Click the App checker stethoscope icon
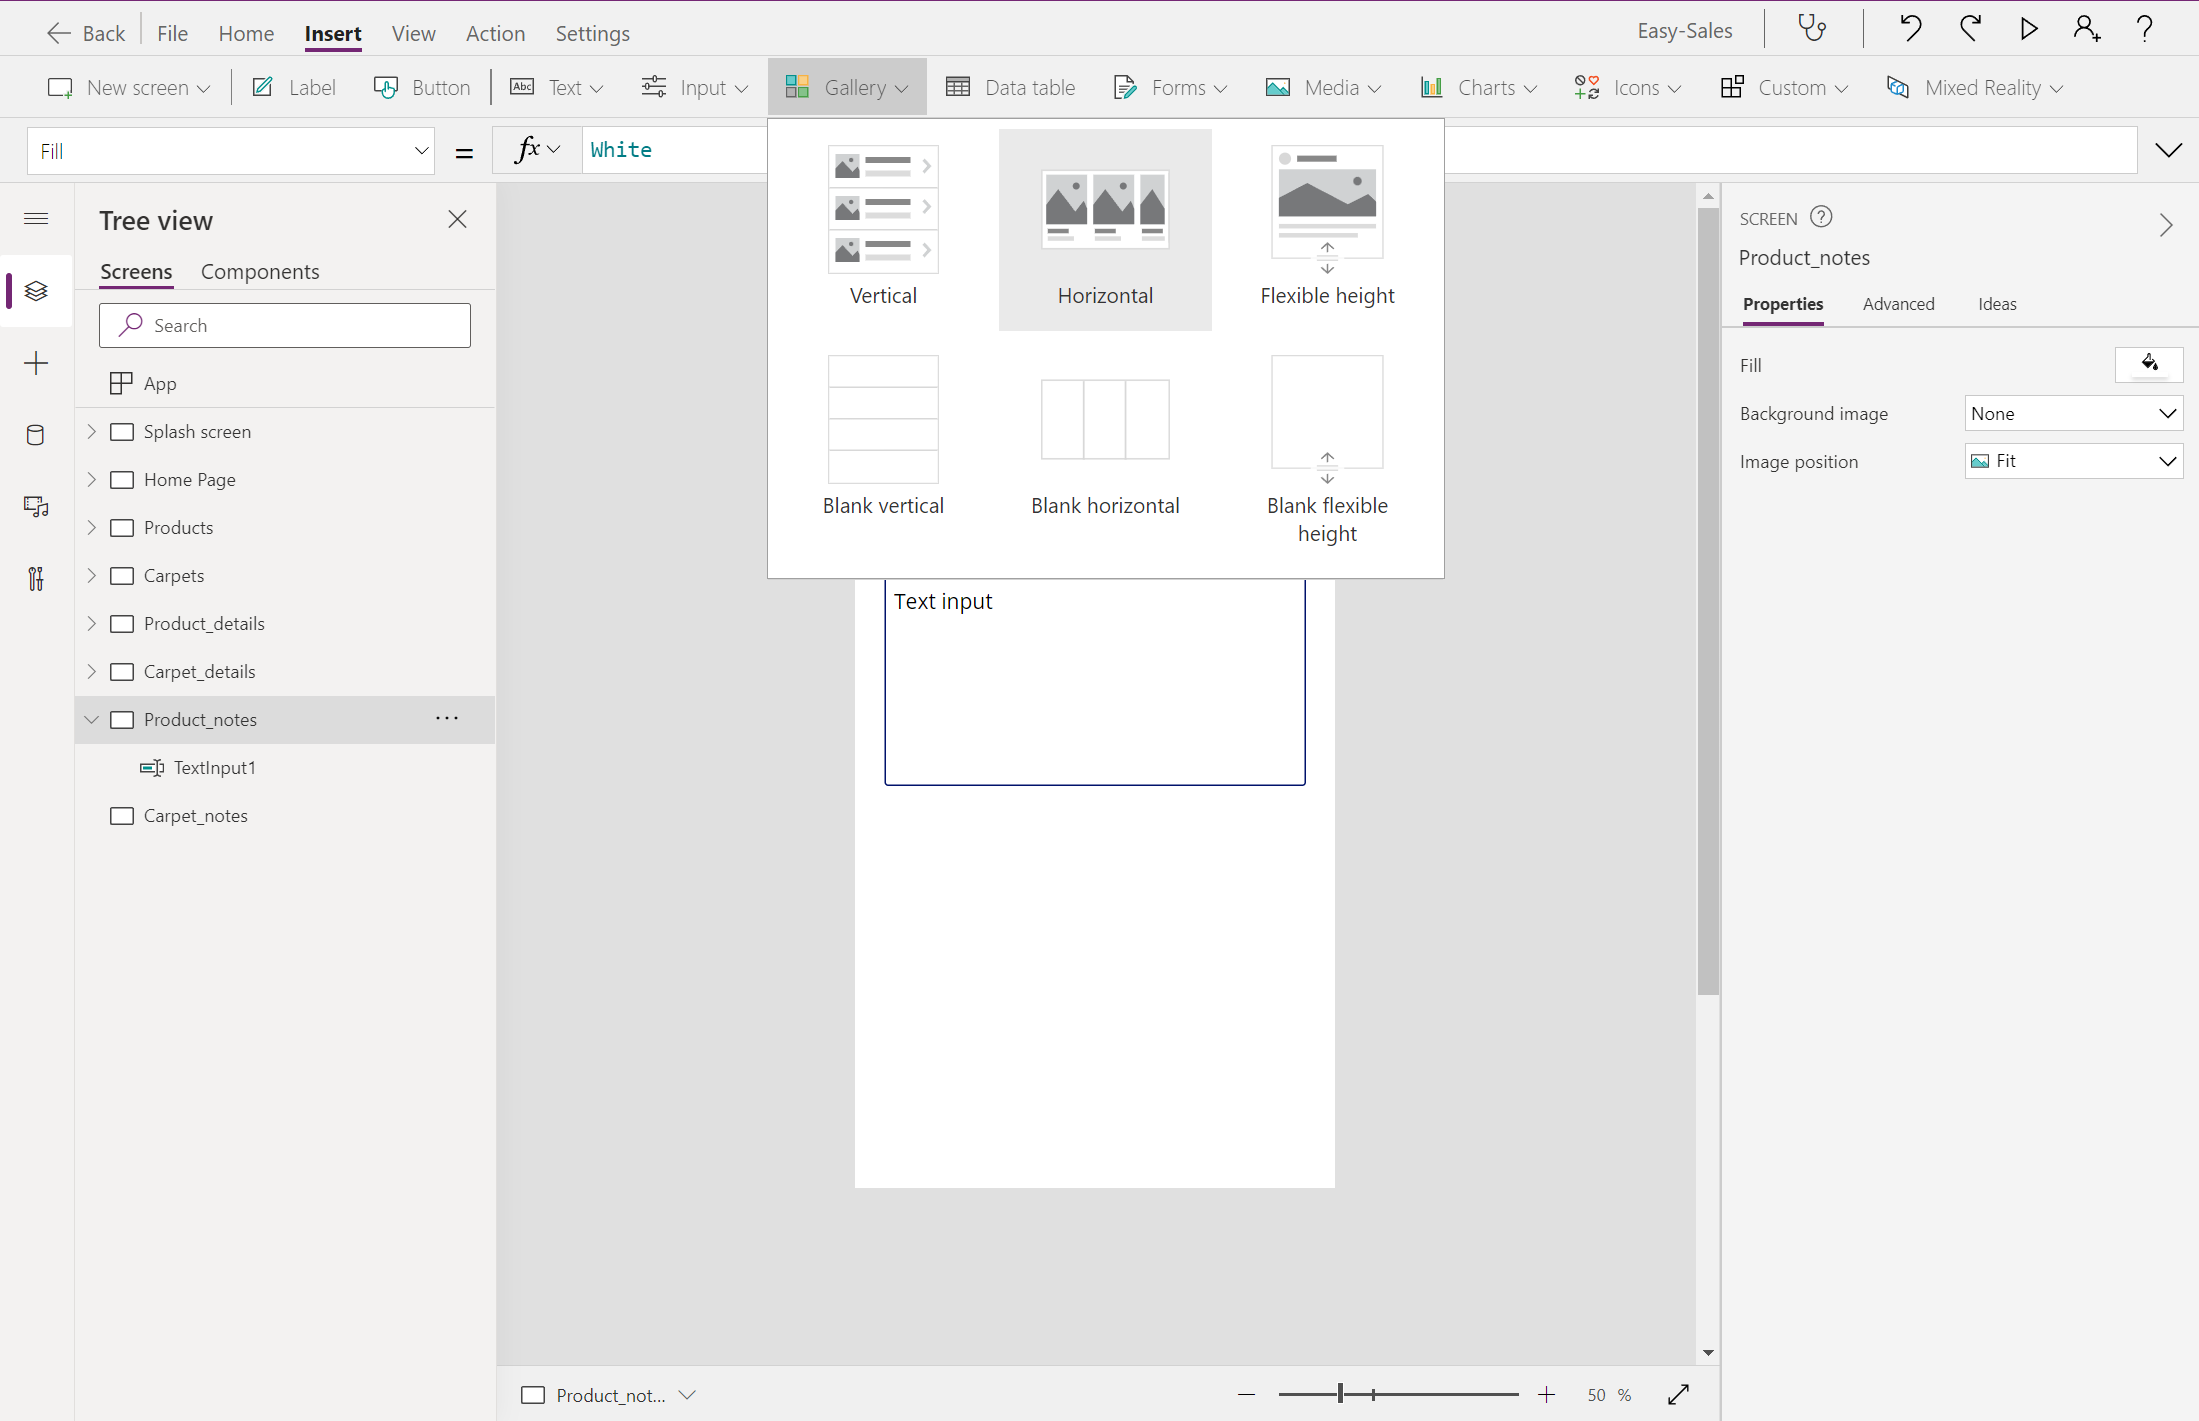 coord(1812,29)
